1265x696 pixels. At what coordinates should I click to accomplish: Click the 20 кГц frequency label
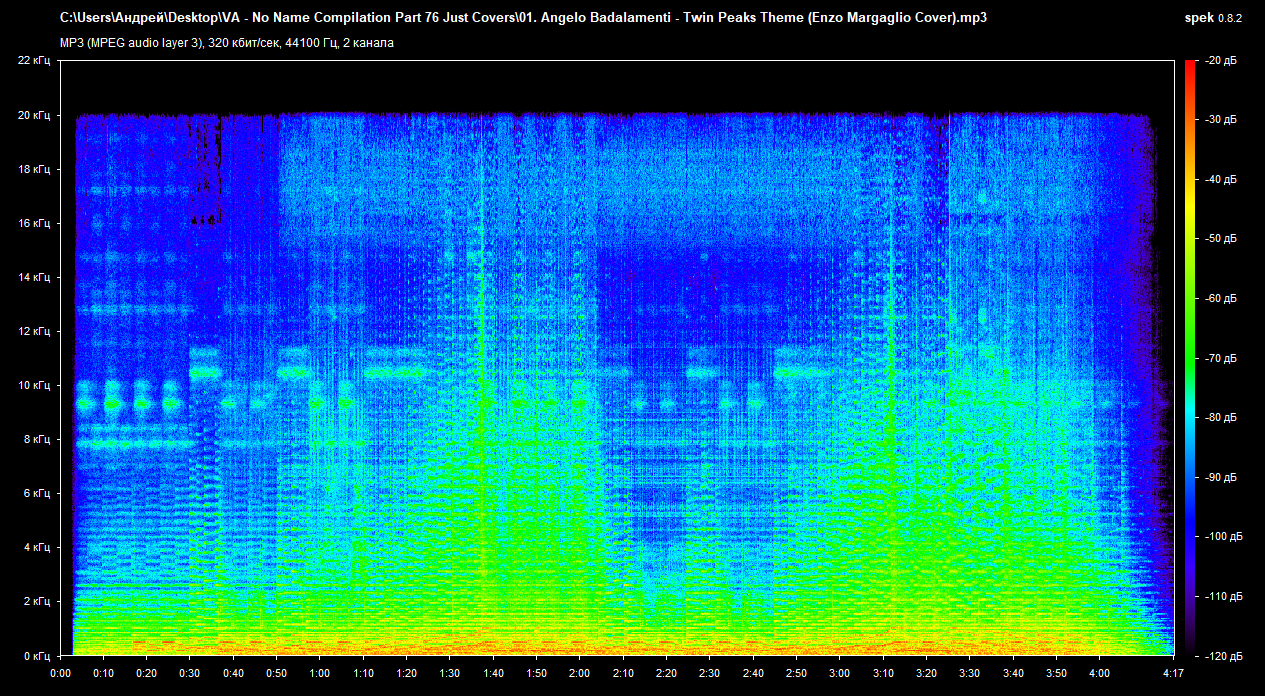pyautogui.click(x=34, y=115)
